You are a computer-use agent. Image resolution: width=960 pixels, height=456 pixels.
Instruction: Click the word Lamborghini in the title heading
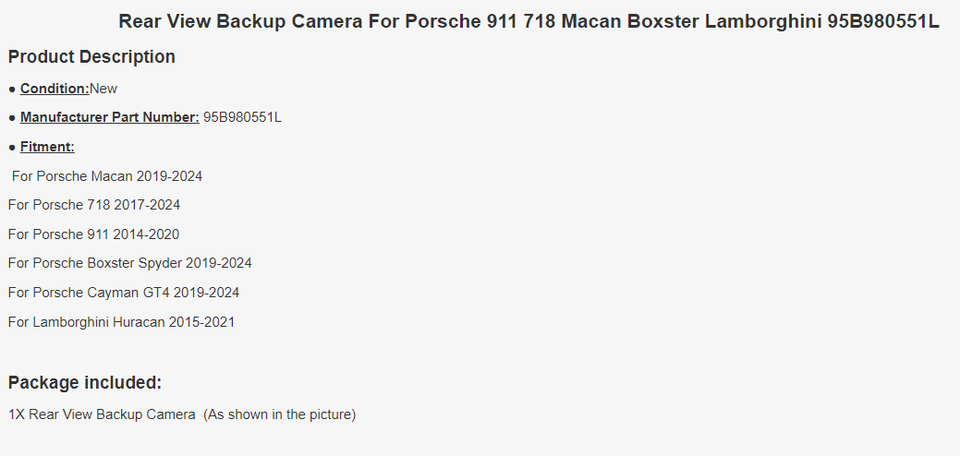coord(763,21)
